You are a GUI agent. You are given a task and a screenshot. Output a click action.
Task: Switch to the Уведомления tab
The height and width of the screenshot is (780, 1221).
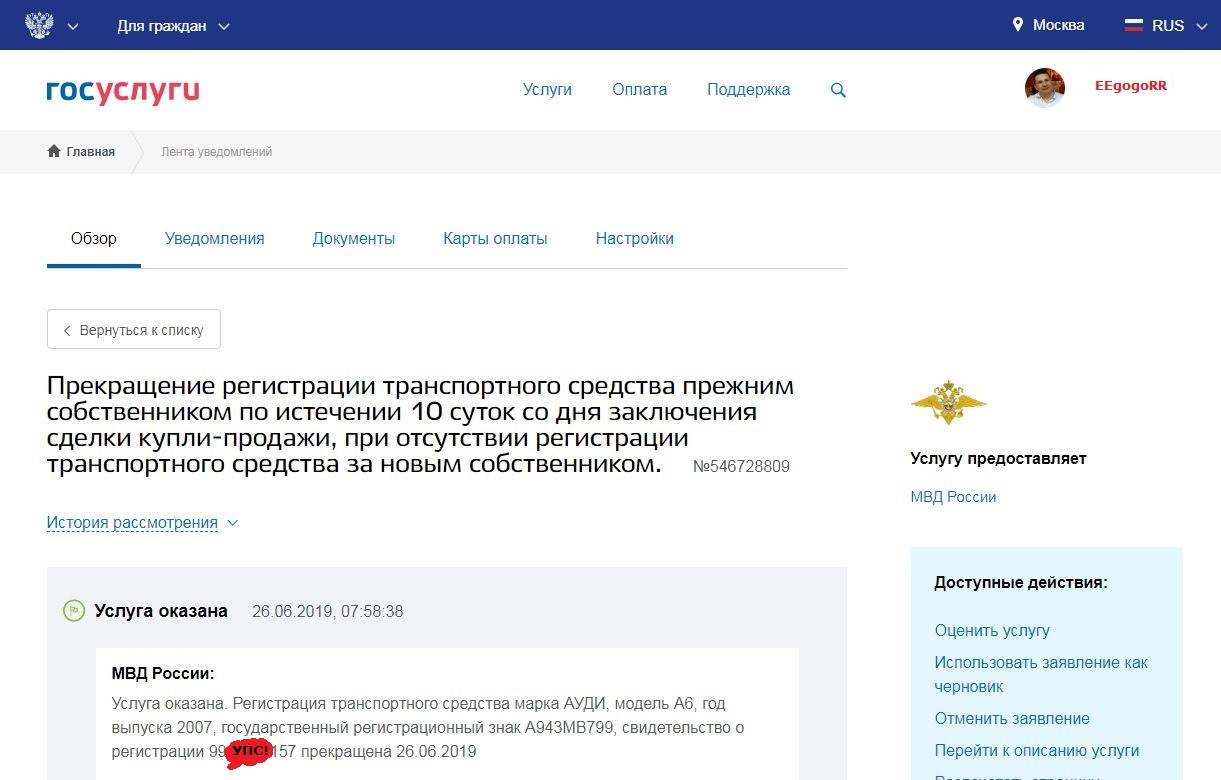coord(215,238)
